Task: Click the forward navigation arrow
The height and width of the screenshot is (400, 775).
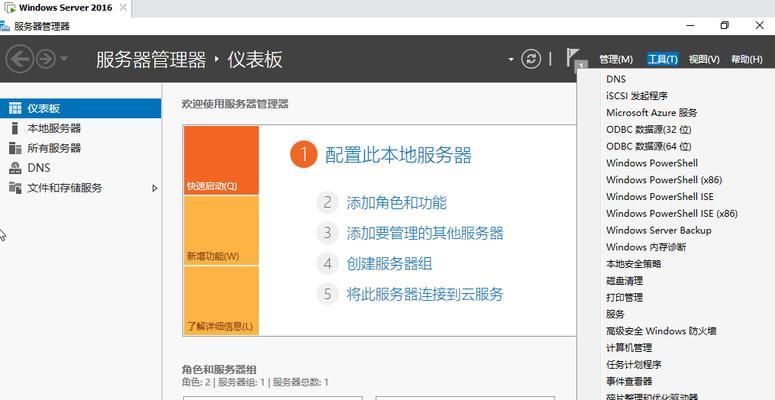Action: (x=46, y=59)
